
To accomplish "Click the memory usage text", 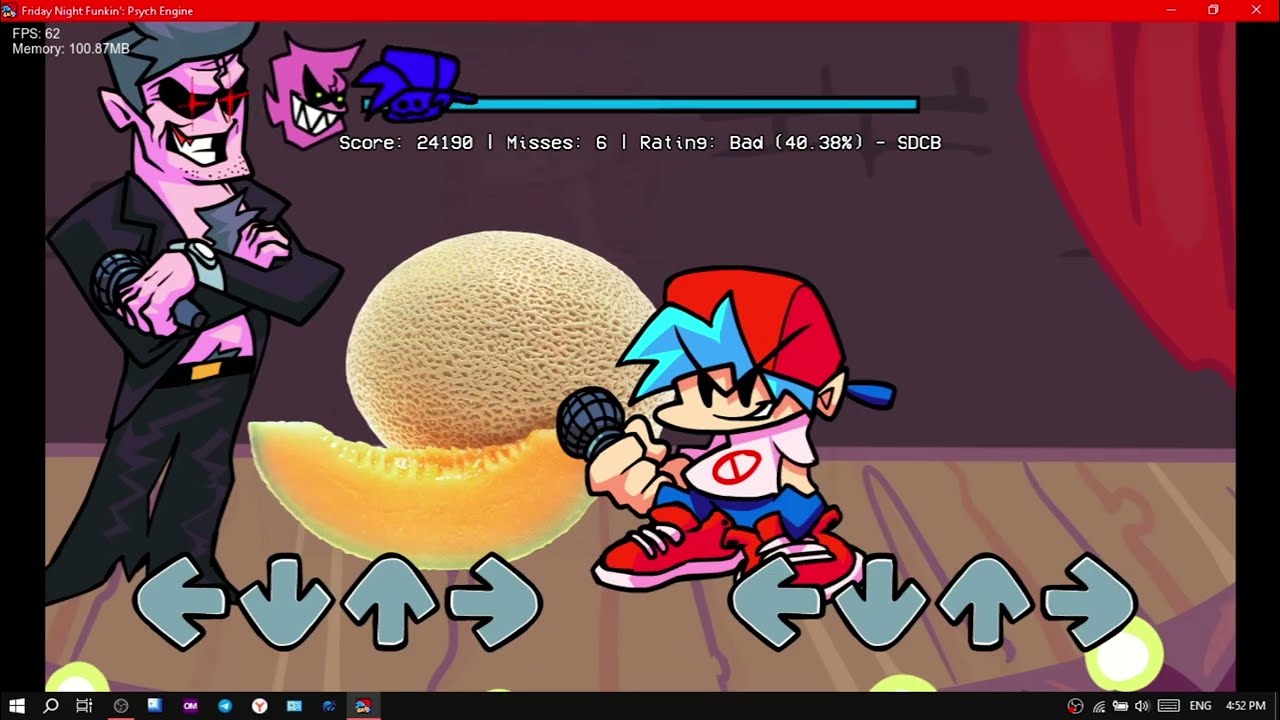I will coord(71,49).
